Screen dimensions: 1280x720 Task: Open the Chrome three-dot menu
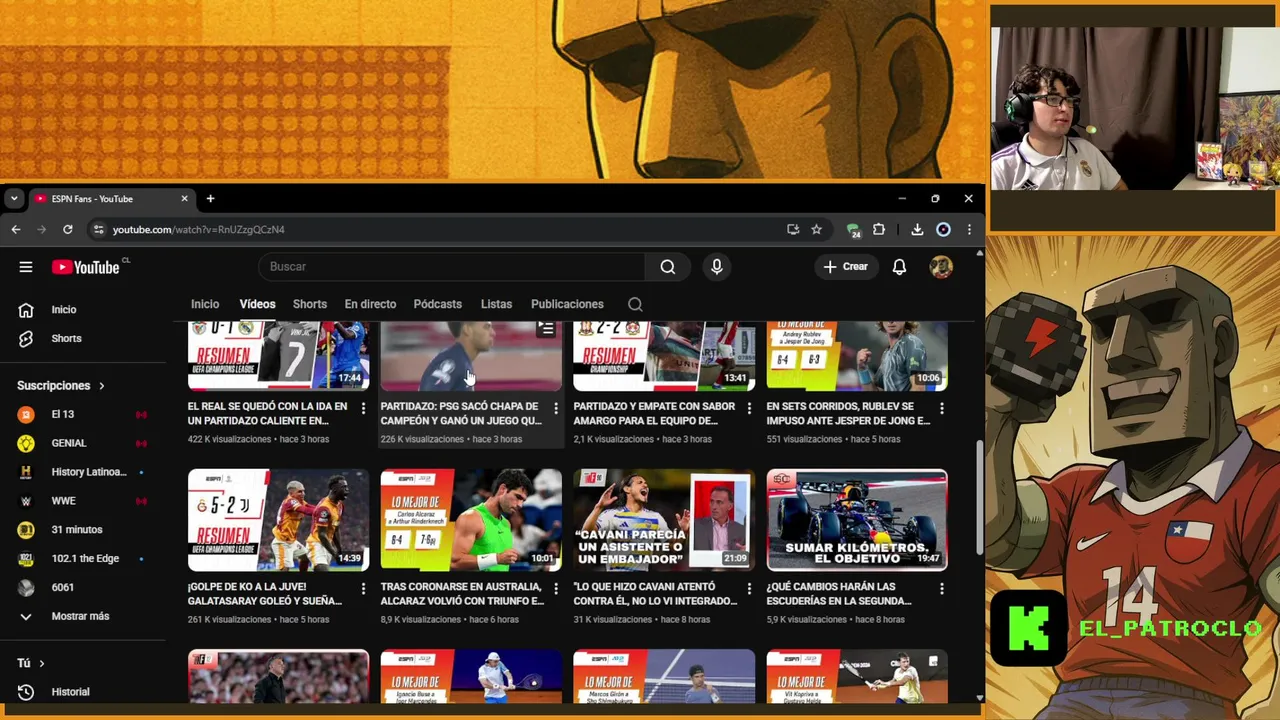click(x=968, y=229)
